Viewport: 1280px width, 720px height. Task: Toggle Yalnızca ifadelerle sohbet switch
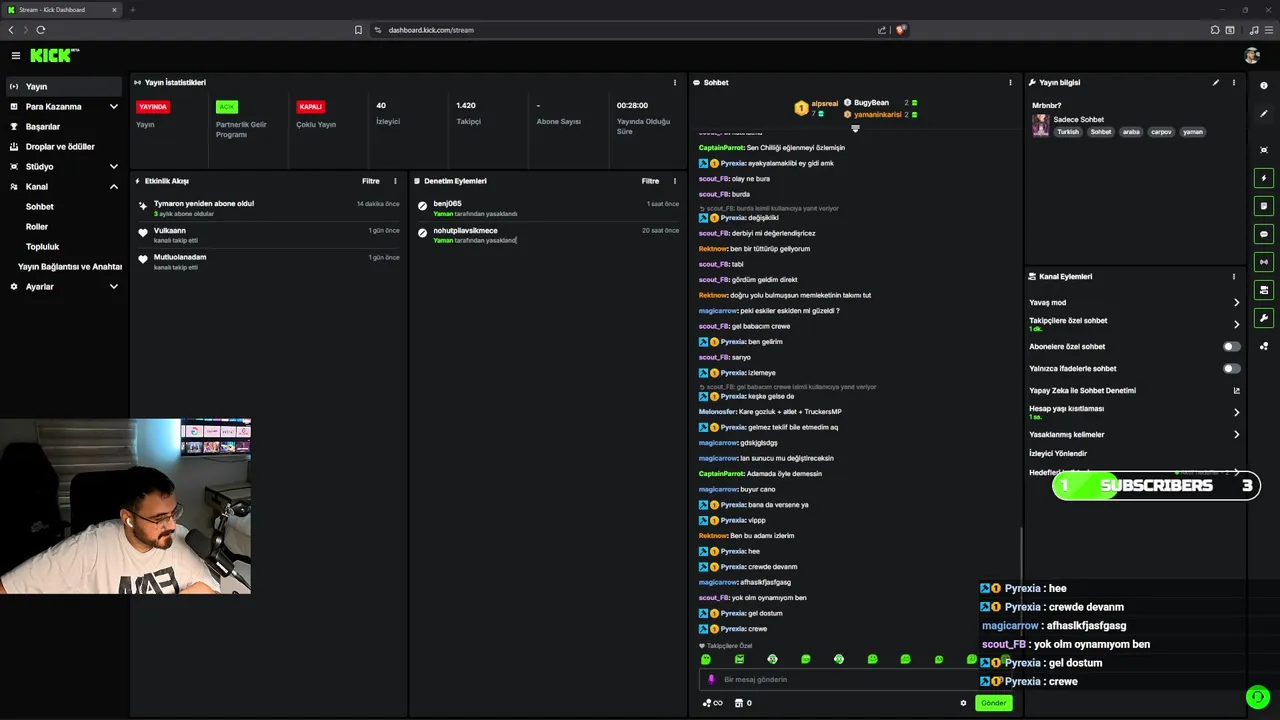1232,368
